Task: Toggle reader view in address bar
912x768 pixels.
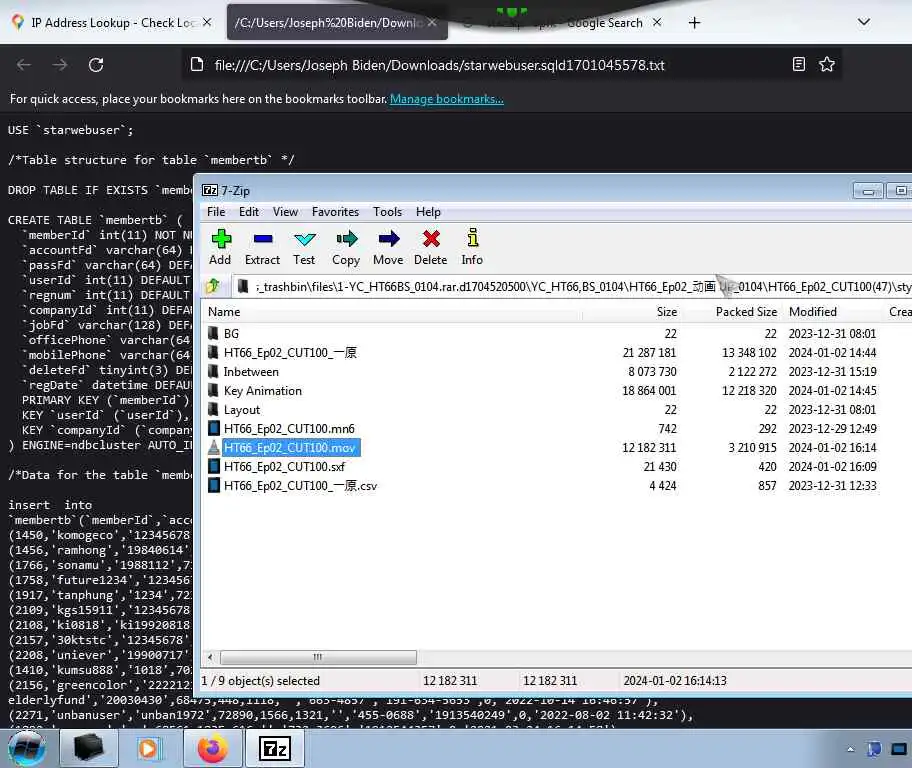Action: [799, 65]
